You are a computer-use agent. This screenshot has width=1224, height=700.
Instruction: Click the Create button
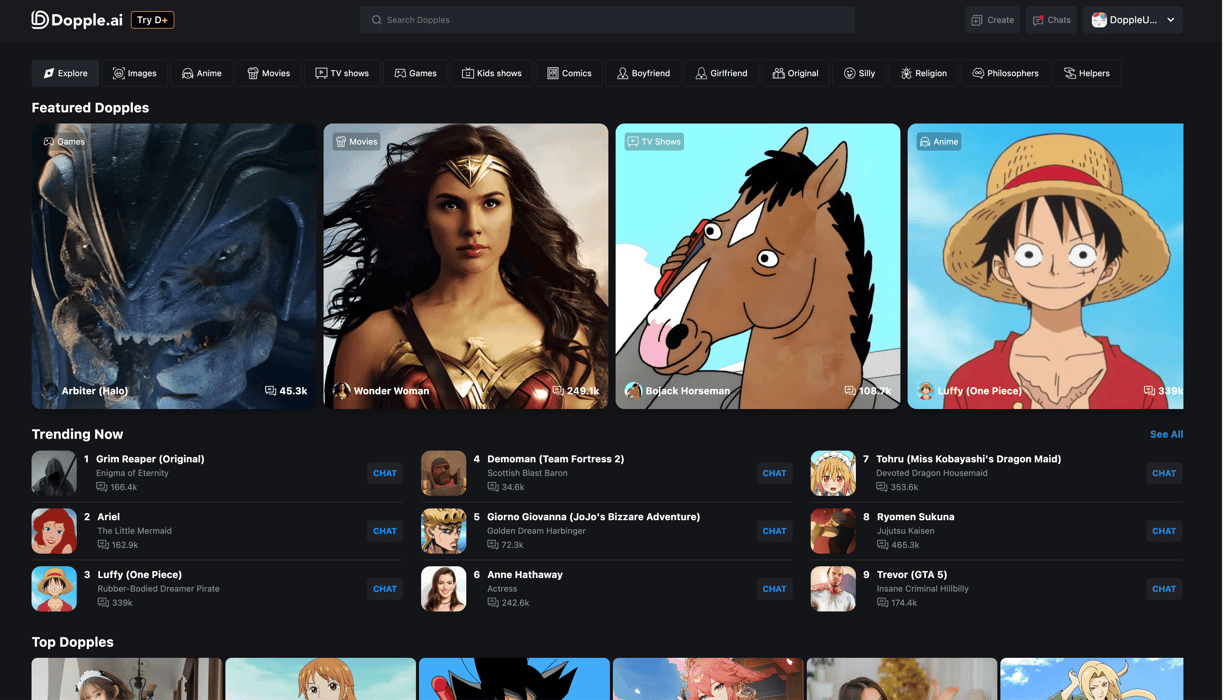[x=993, y=20]
